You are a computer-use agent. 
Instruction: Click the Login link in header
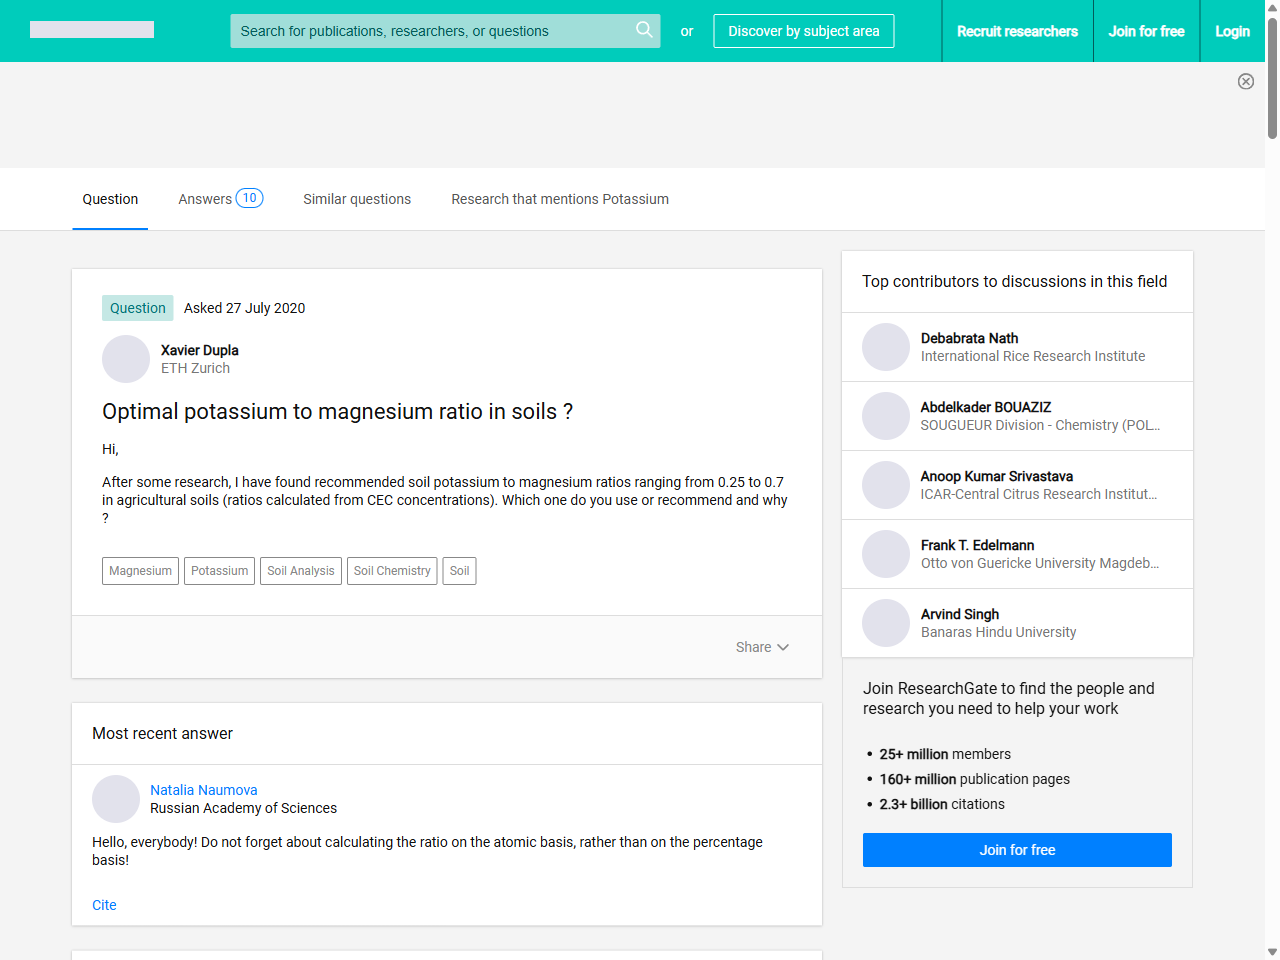(1232, 31)
